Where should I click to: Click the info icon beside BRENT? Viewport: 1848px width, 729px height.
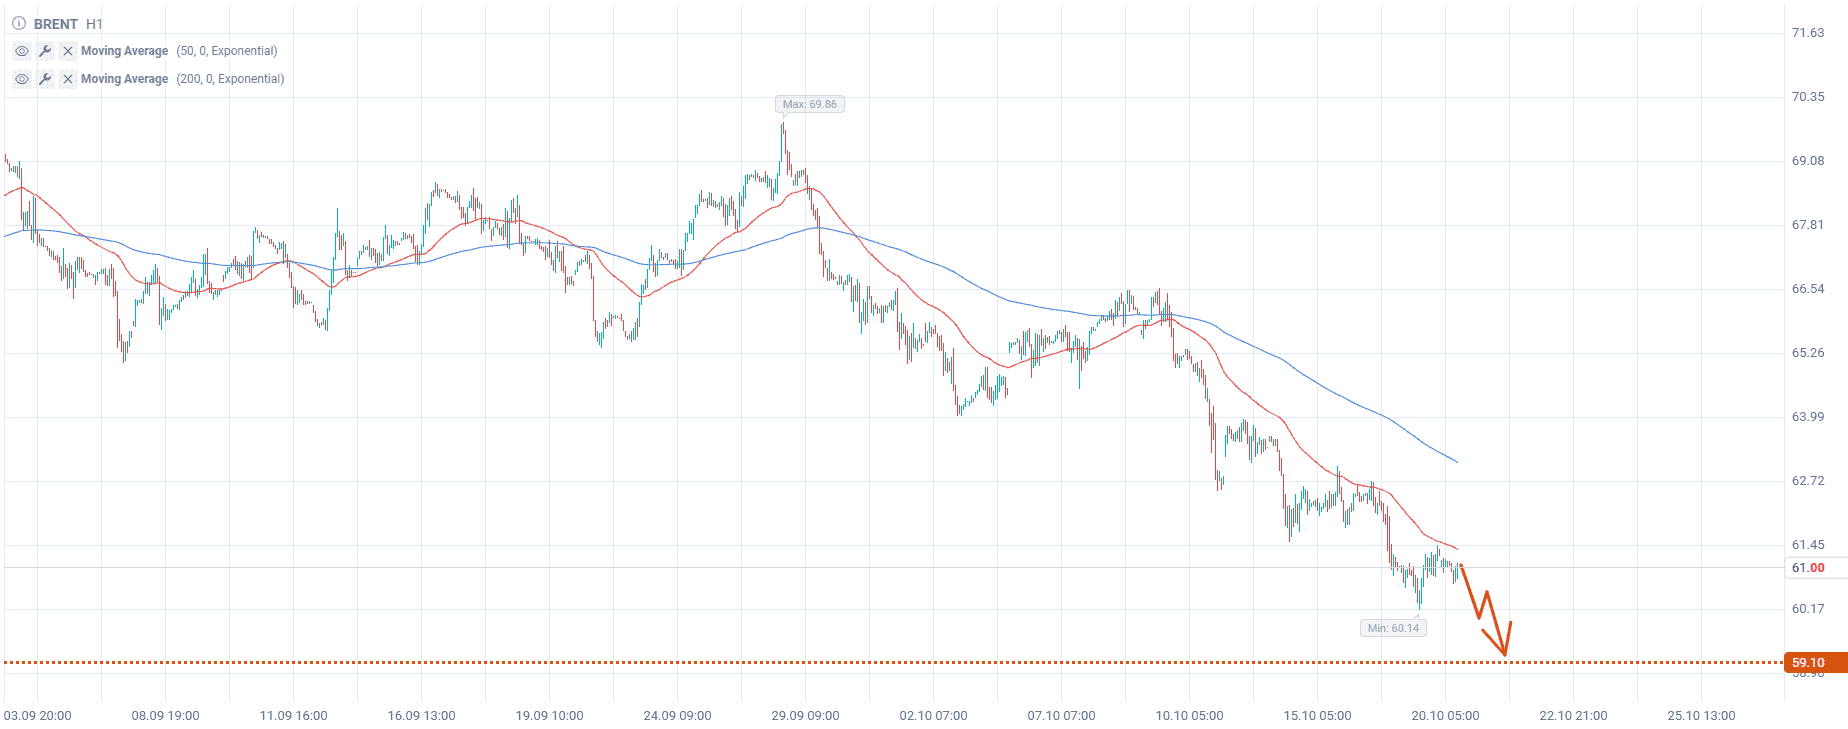pos(18,23)
